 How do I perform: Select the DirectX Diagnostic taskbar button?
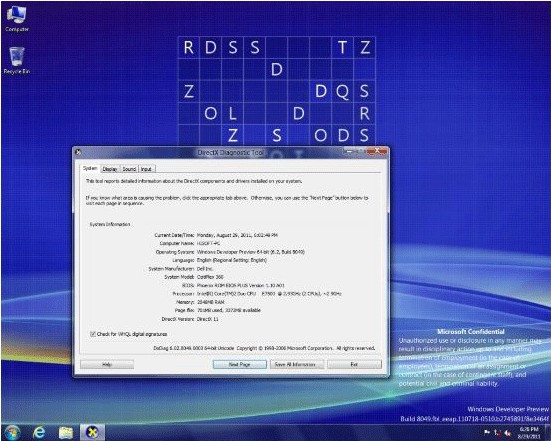(92, 433)
